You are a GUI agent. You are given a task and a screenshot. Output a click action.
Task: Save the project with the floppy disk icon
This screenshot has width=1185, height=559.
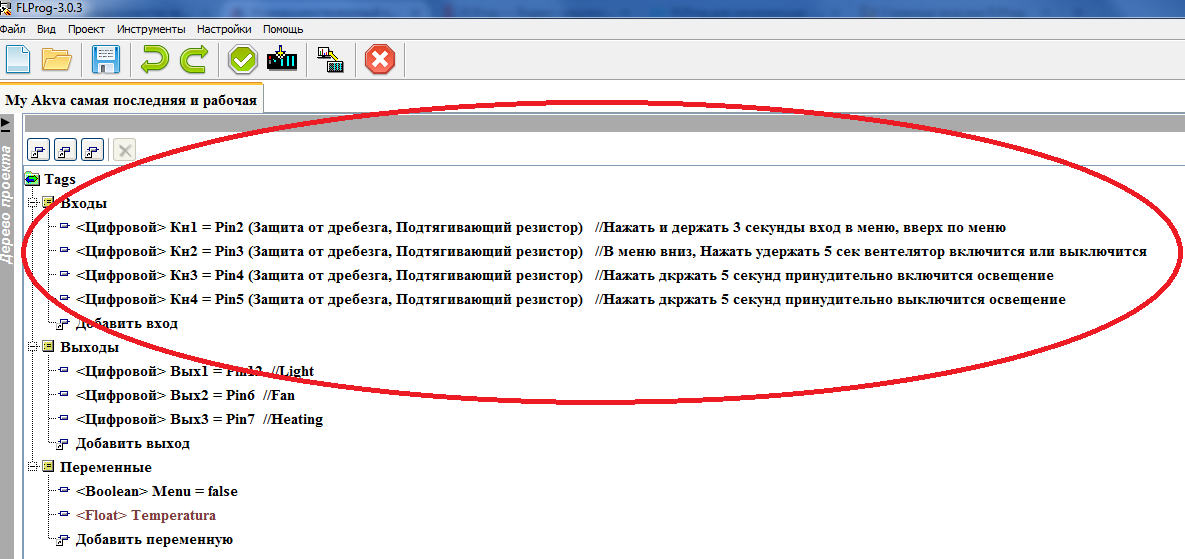coord(107,60)
